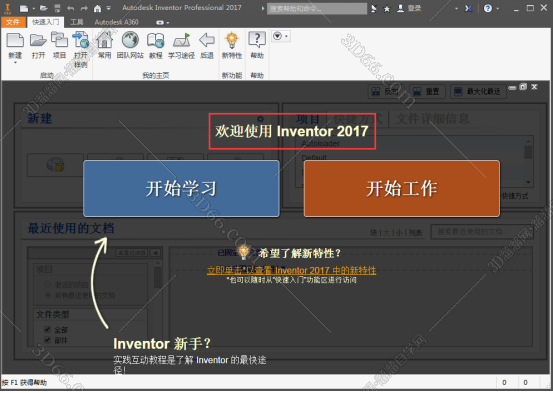Select the 文件详细信息 tab

click(x=432, y=119)
